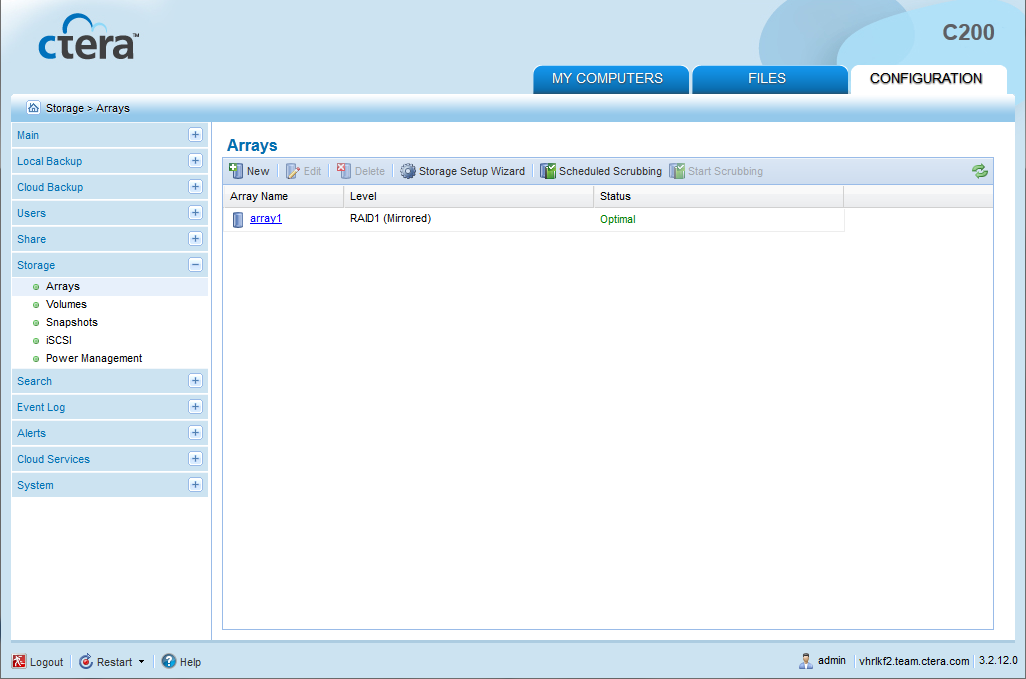Expand the Cloud Backup section
Screen dimensions: 1026x679
coord(195,187)
